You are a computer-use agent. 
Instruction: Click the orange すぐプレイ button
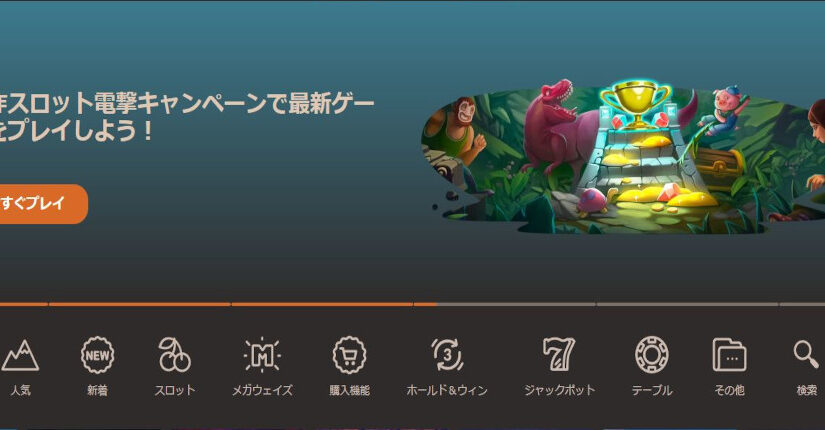coord(41,204)
